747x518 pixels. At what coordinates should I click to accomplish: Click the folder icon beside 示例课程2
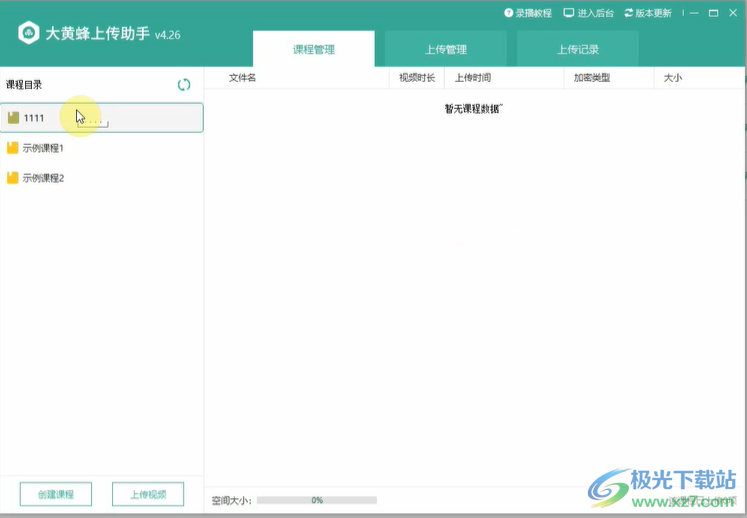[13, 178]
